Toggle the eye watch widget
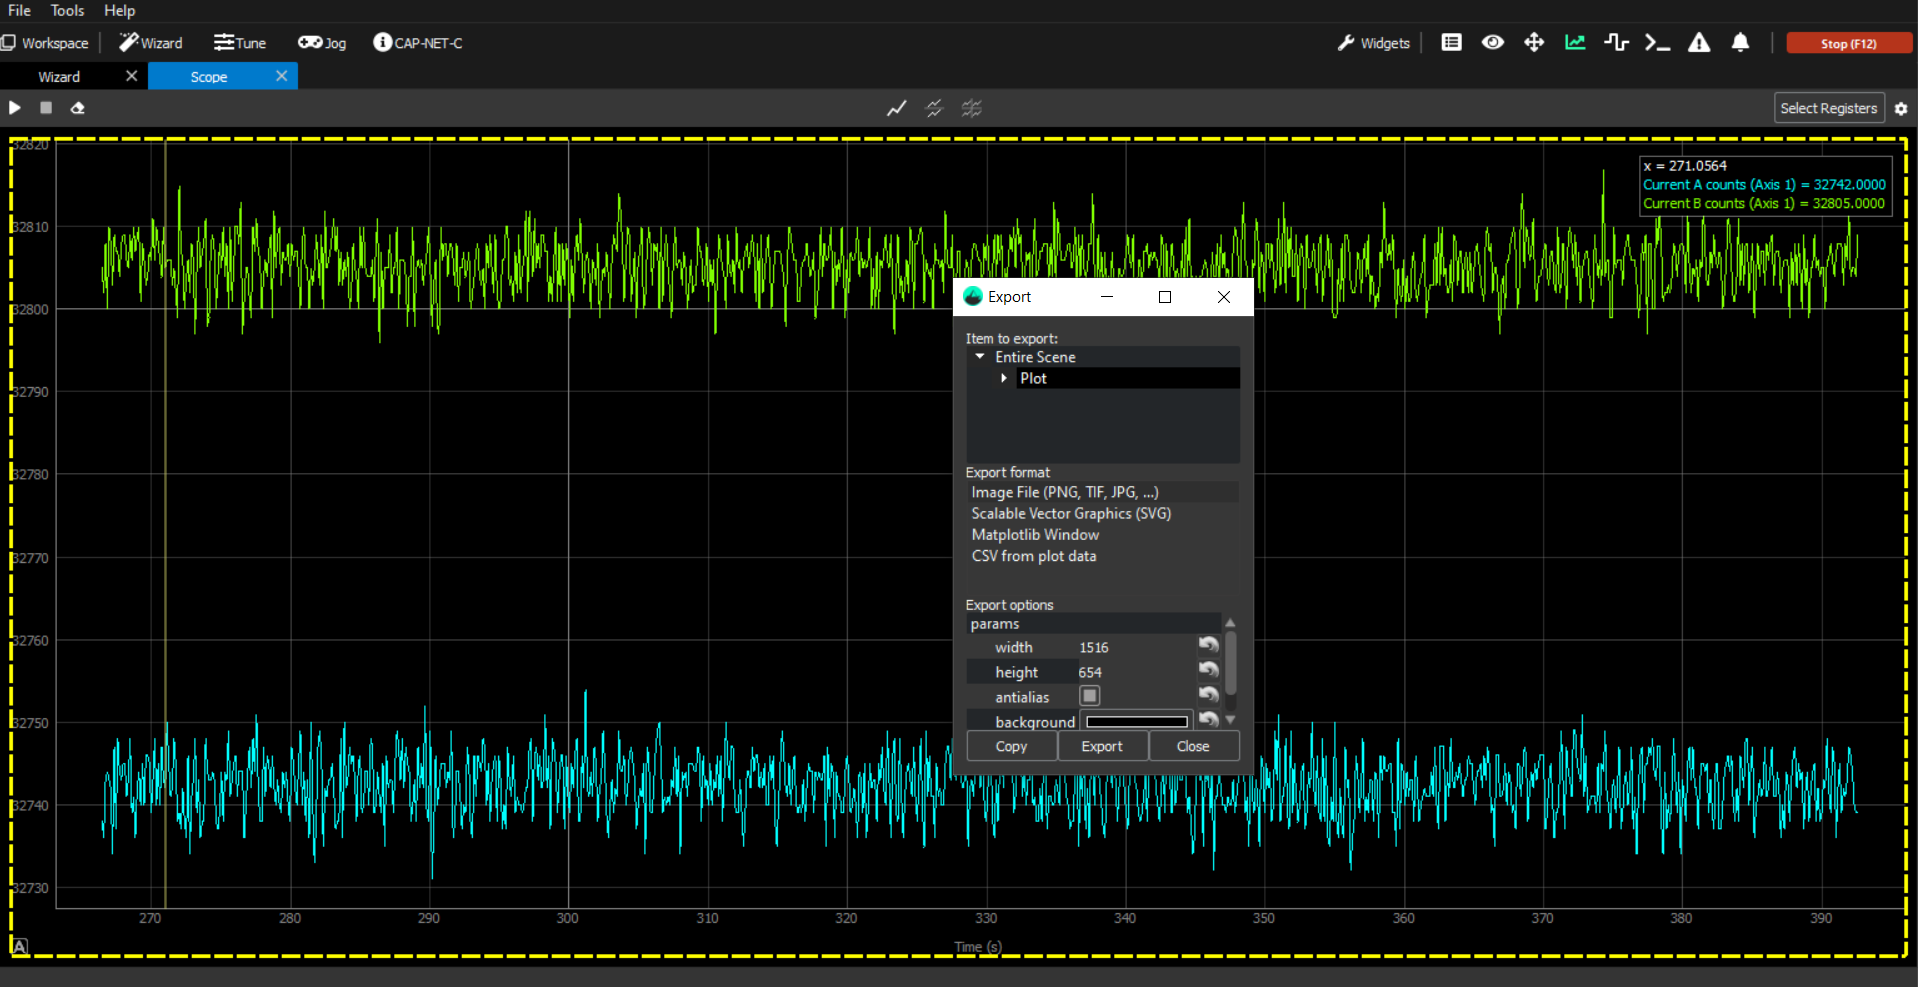The height and width of the screenshot is (987, 1918). 1492,43
